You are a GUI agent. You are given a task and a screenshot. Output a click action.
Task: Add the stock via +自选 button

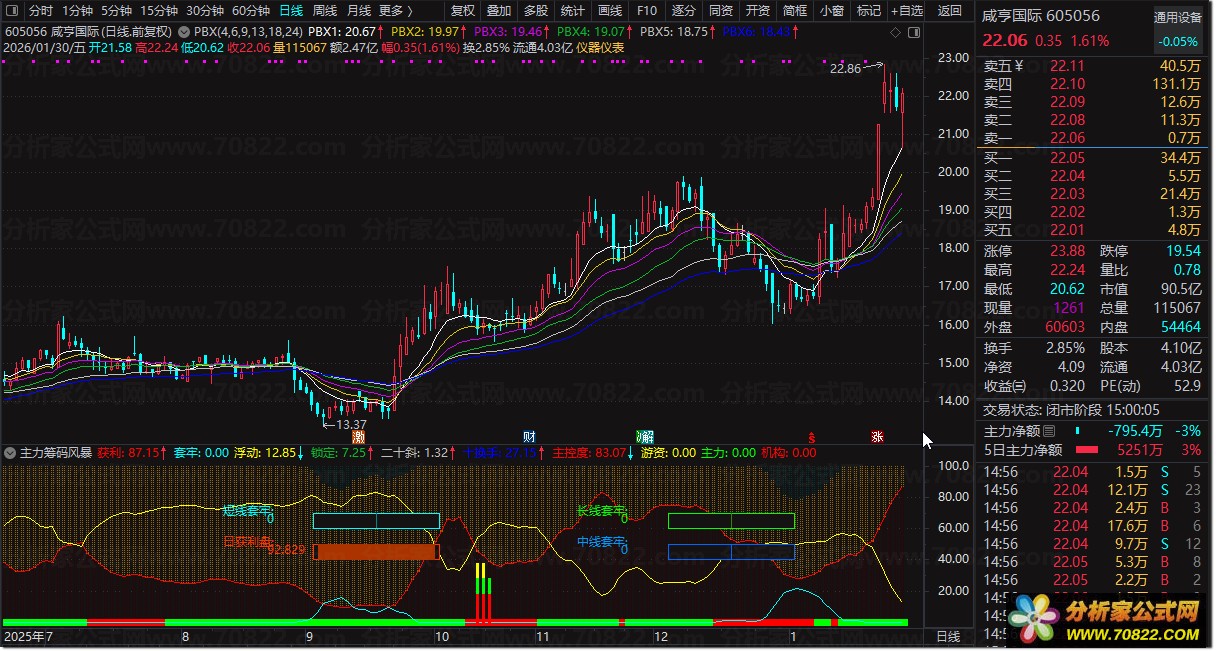pyautogui.click(x=906, y=11)
